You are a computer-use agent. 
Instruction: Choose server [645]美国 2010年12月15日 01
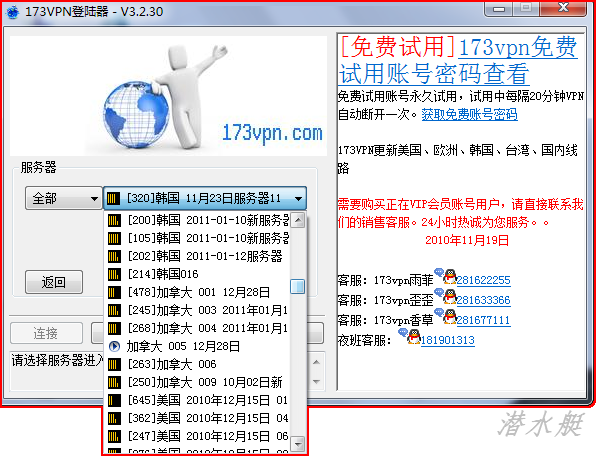pos(198,400)
